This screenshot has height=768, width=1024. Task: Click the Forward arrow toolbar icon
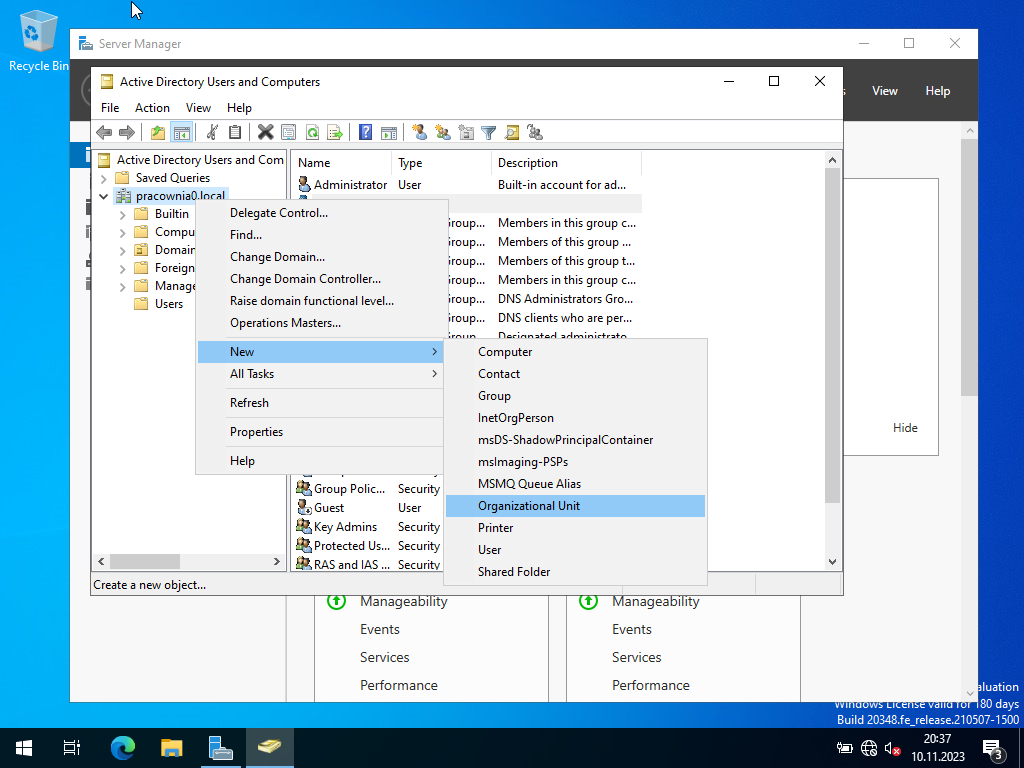[x=127, y=133]
